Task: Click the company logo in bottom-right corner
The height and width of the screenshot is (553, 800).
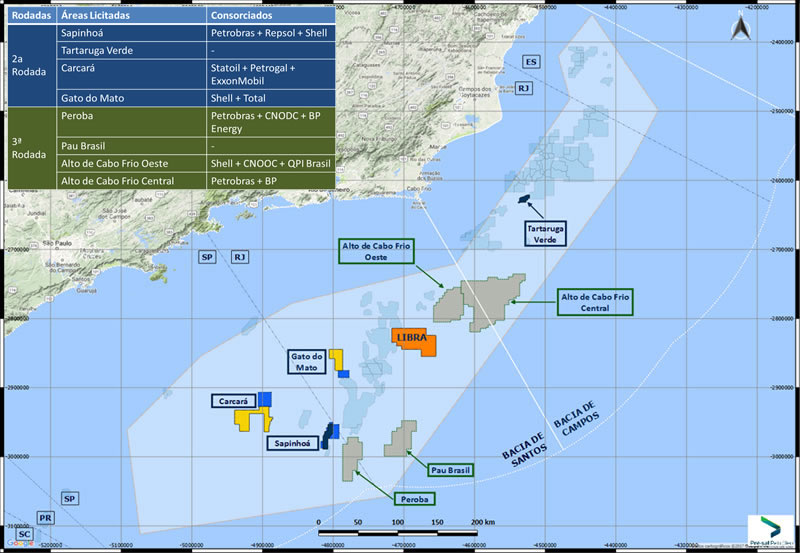Action: click(x=771, y=529)
